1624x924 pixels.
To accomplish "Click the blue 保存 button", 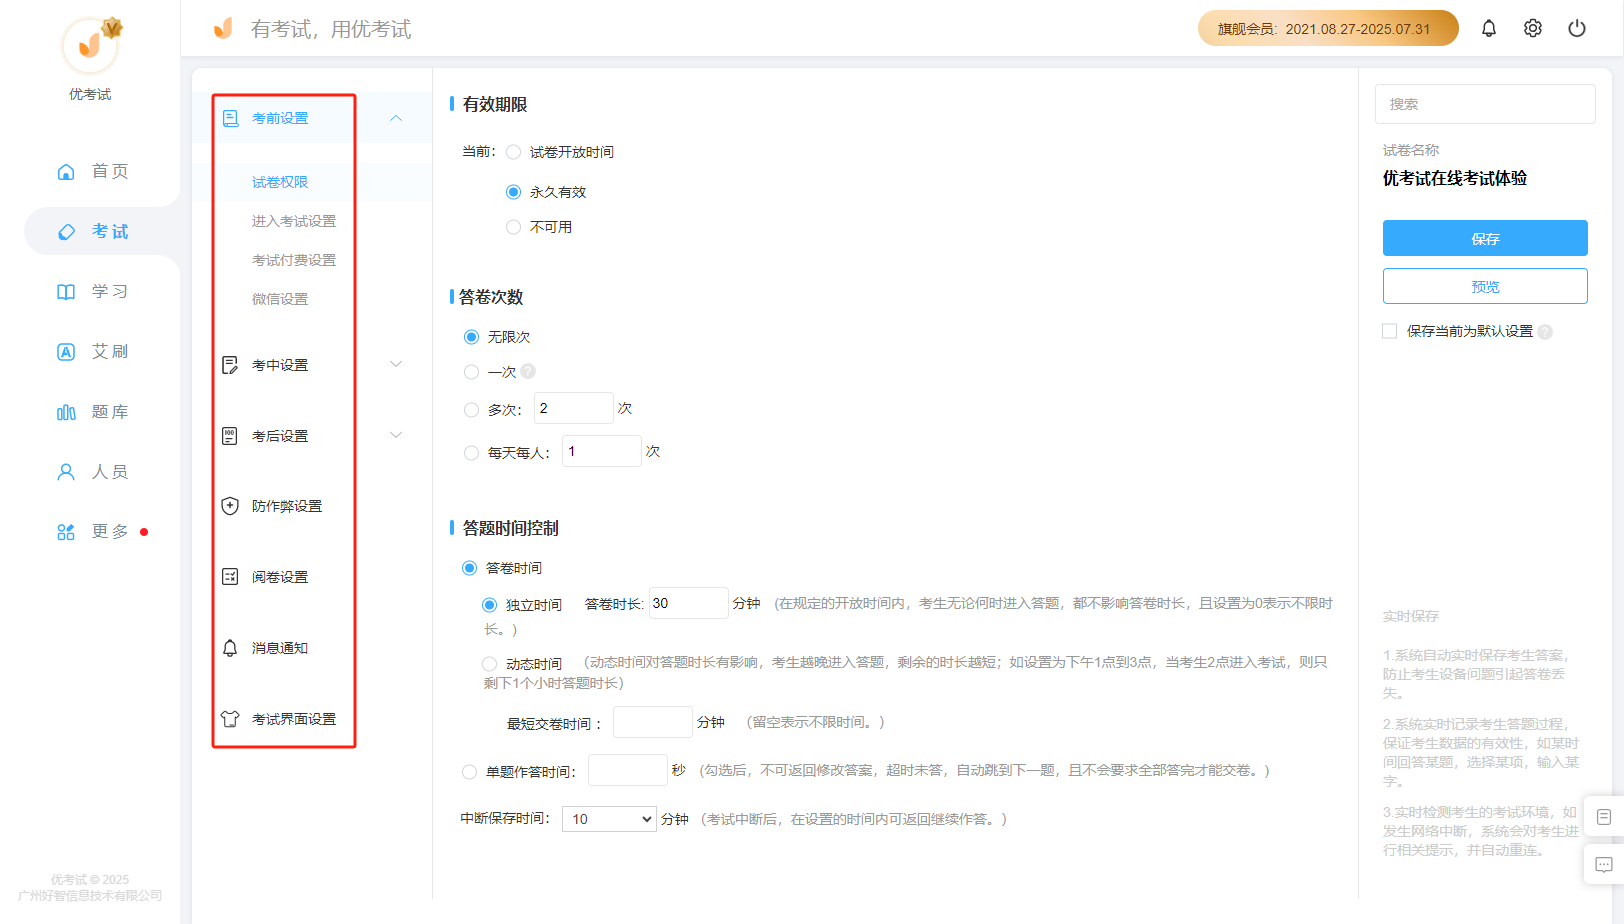I will pyautogui.click(x=1485, y=238).
